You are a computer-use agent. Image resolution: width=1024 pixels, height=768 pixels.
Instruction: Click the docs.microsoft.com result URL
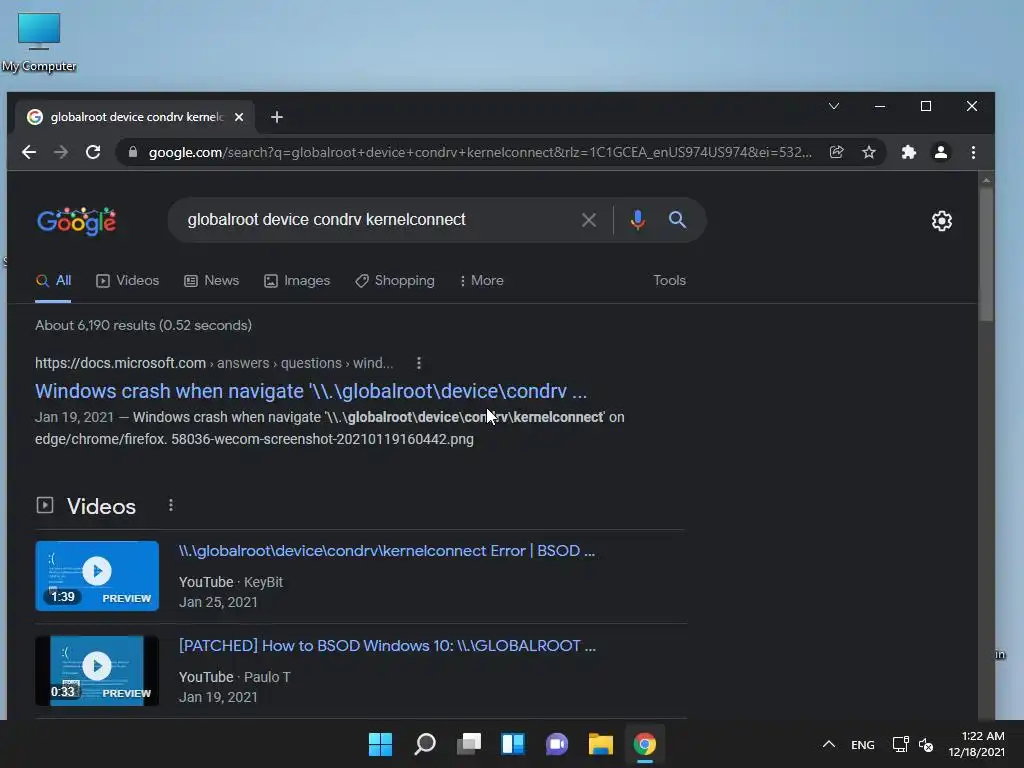click(214, 363)
